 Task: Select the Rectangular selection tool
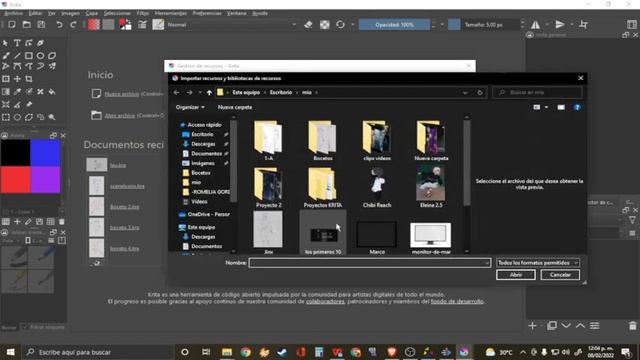[x=6, y=117]
